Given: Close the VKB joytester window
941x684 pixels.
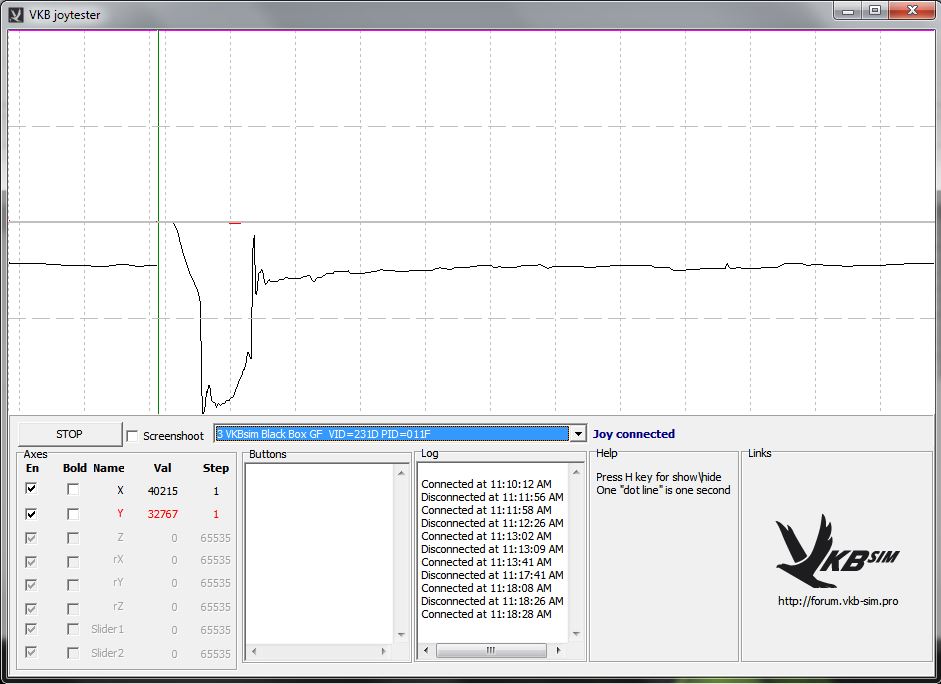Looking at the screenshot, I should point(912,11).
